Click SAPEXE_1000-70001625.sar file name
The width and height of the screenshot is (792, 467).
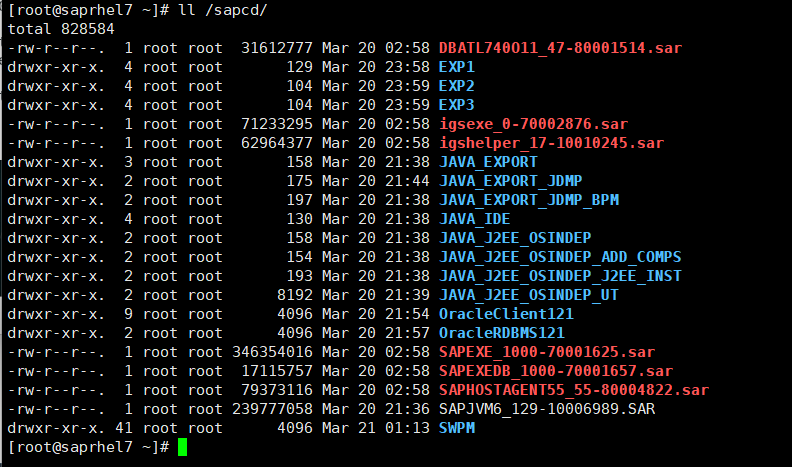click(547, 352)
